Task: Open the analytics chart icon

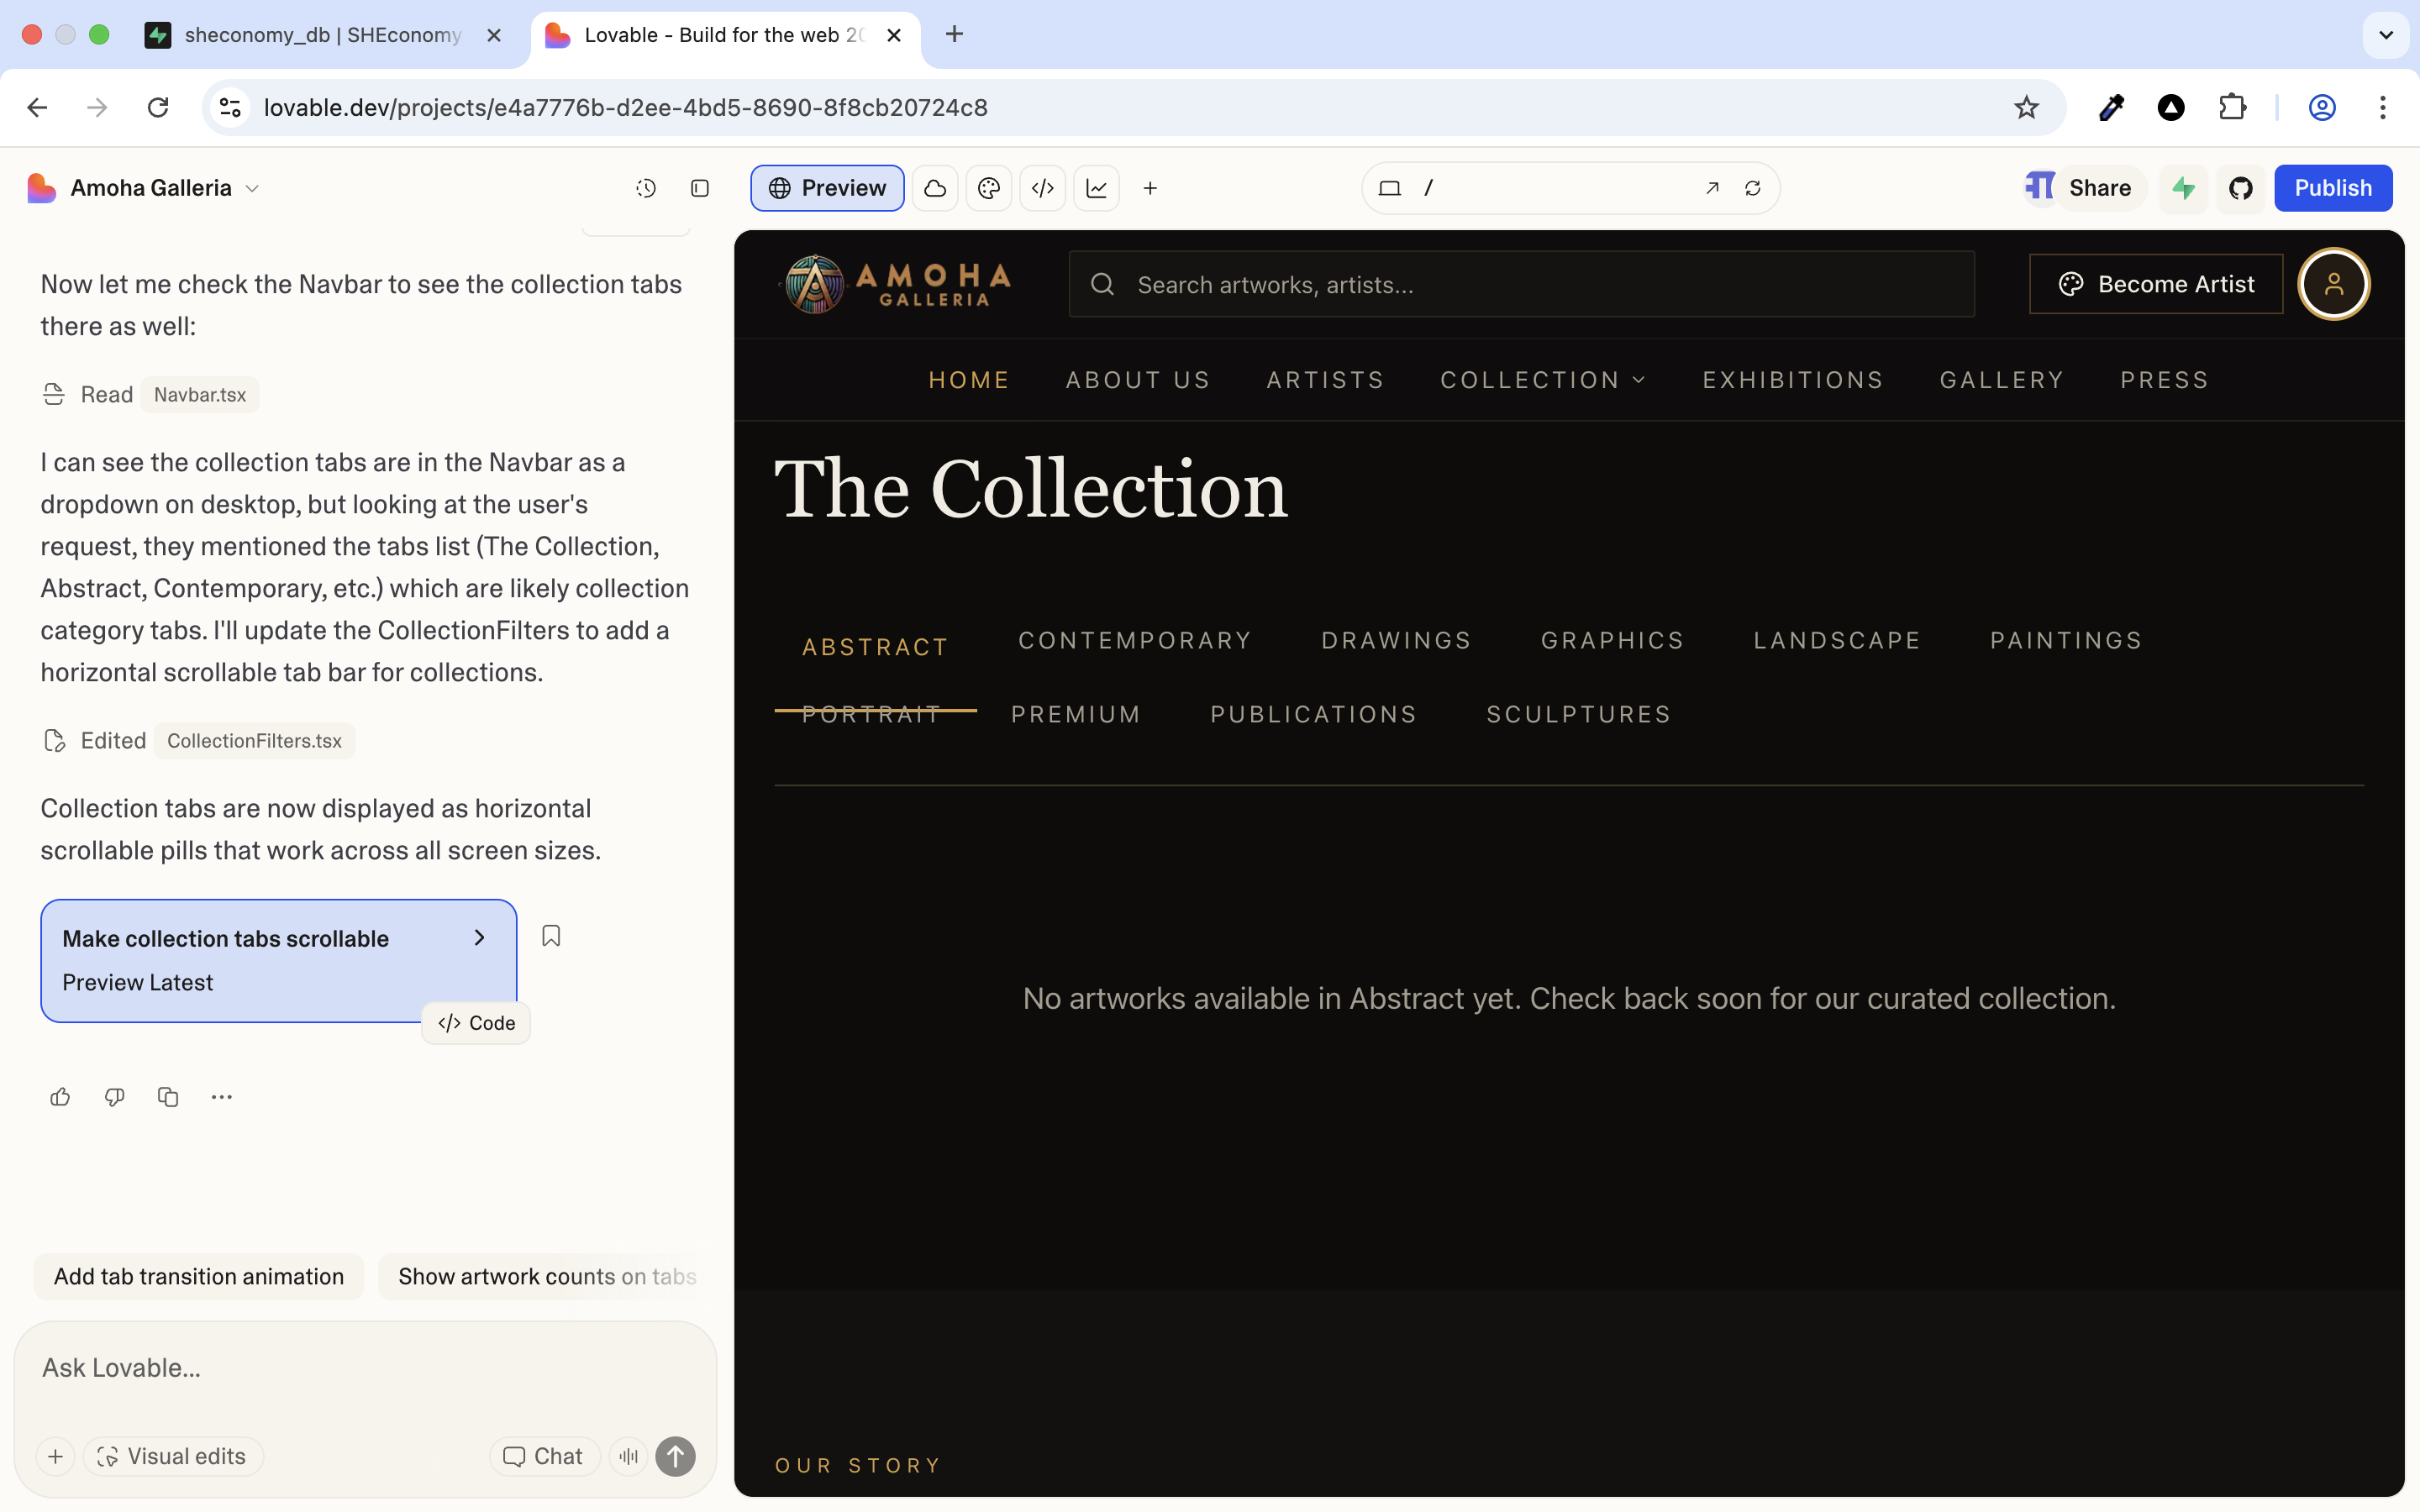Action: [1097, 188]
